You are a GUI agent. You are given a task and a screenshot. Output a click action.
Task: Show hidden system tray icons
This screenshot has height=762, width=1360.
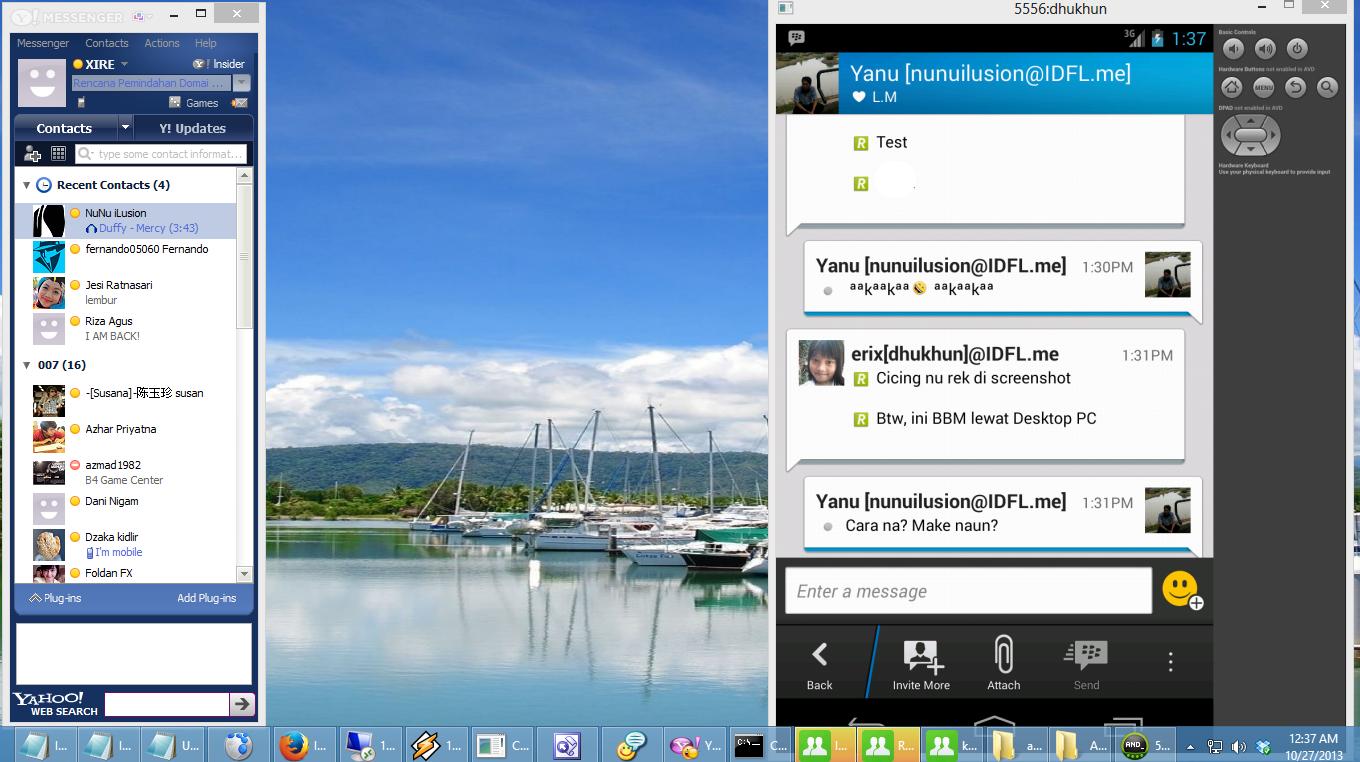pos(1190,746)
